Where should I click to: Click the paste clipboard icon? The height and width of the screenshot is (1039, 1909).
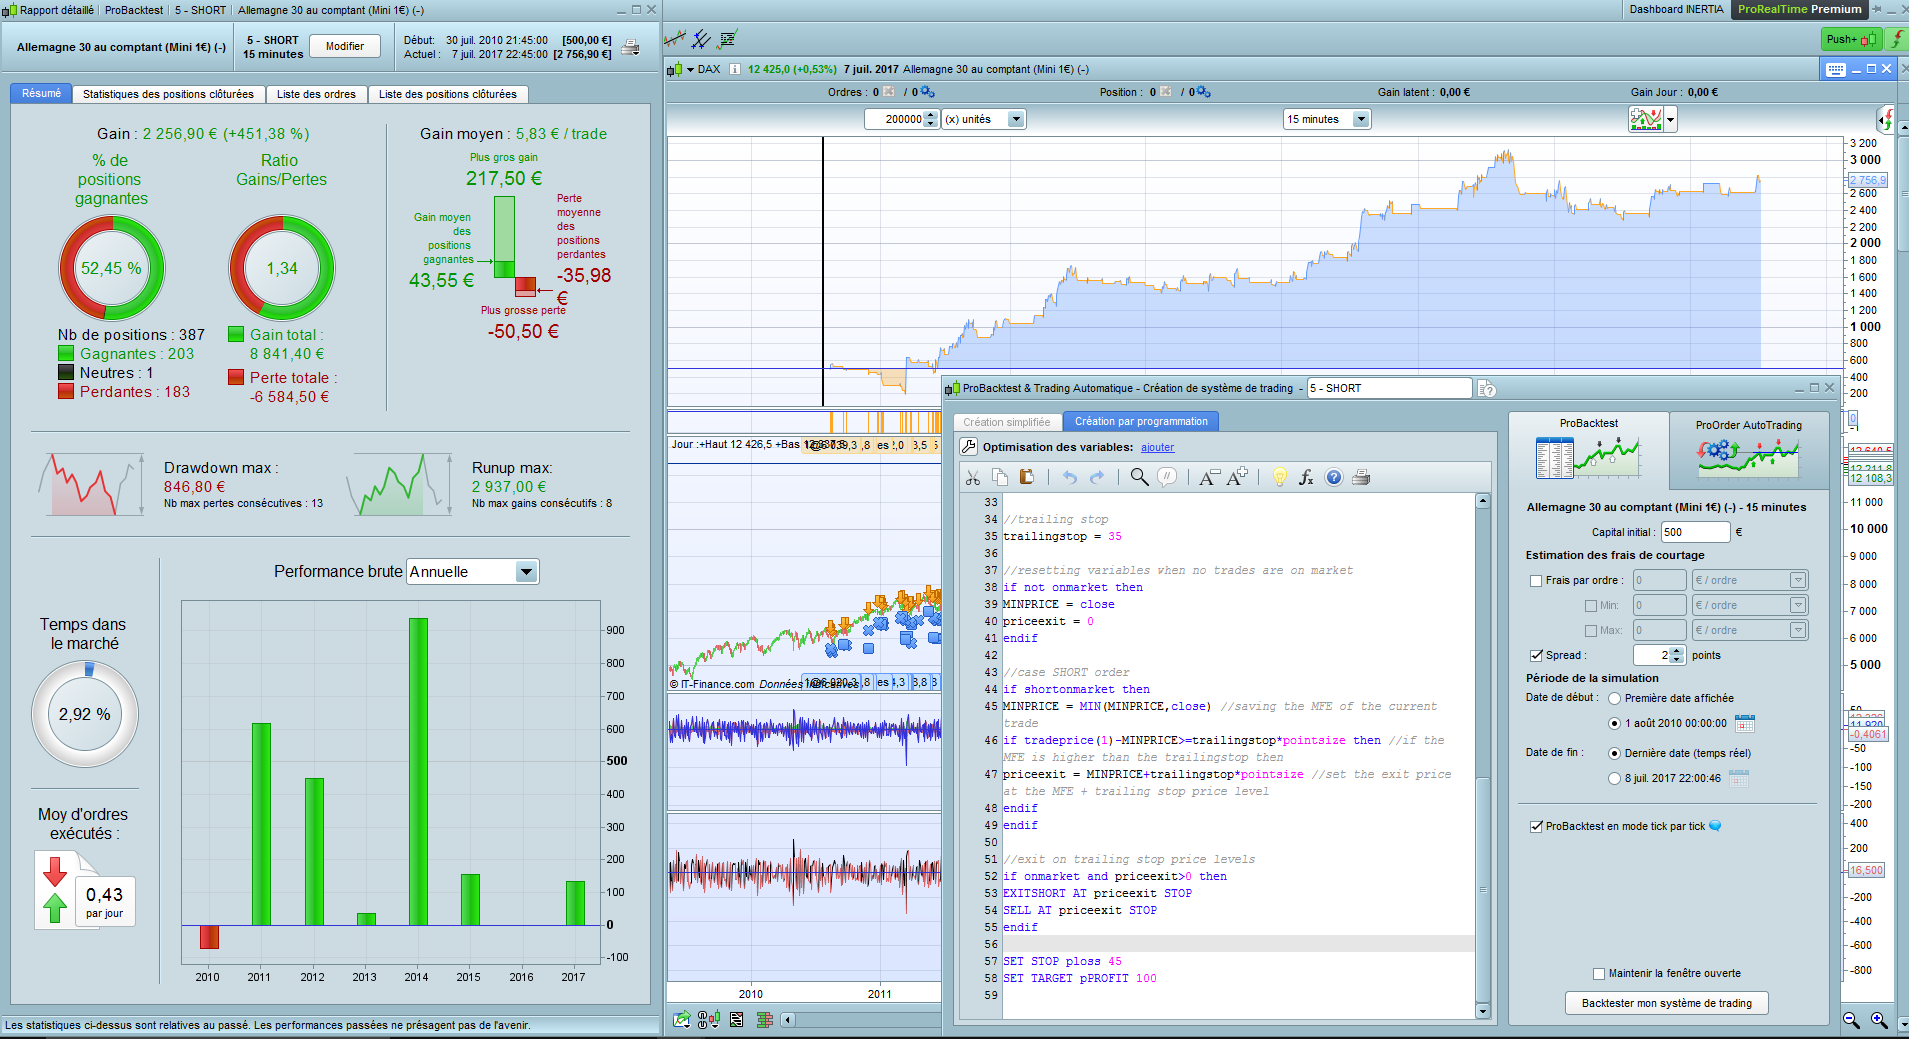tap(1026, 477)
